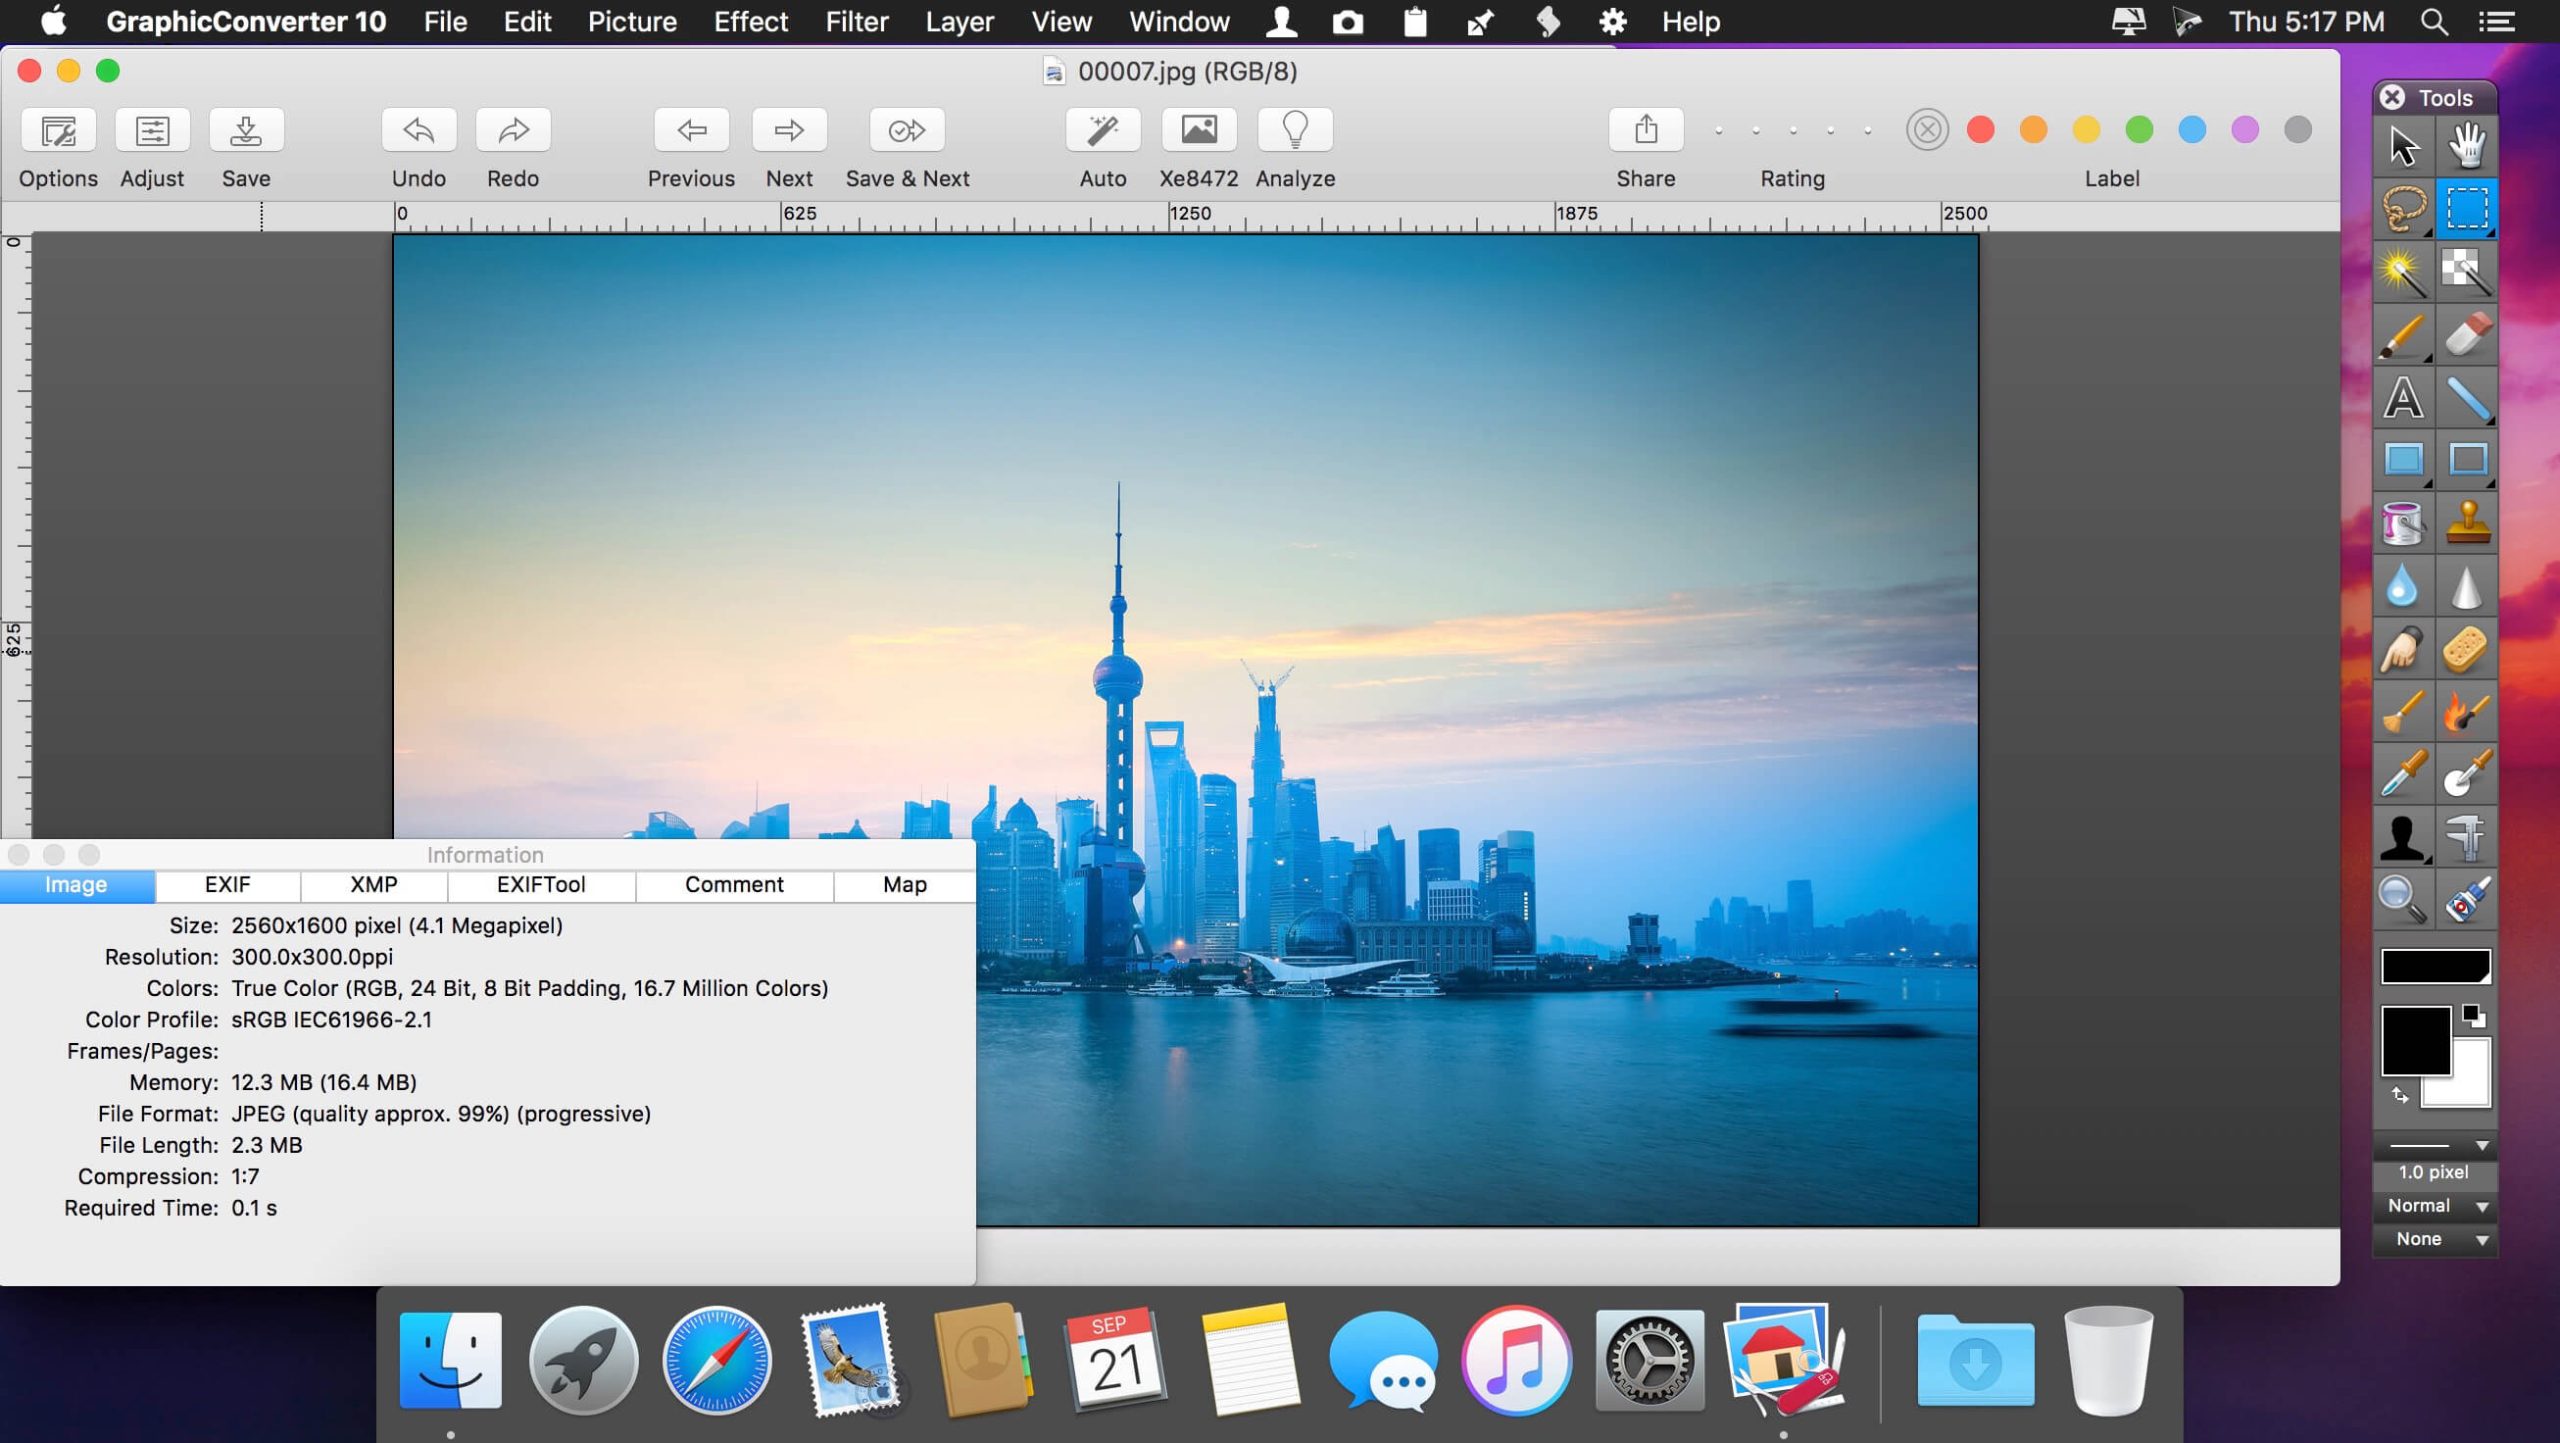Clear the label with the crossed circle

click(1925, 129)
